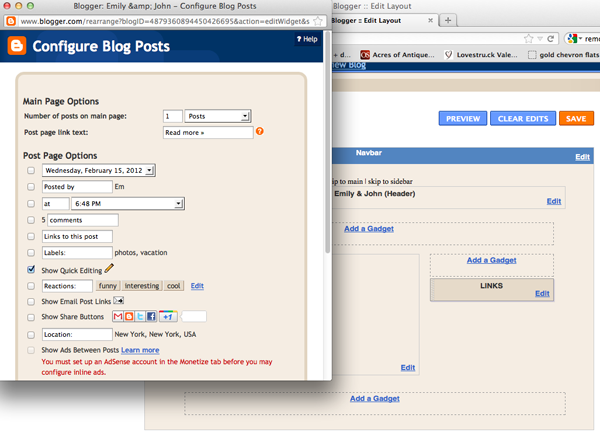Click the Read more link text field
600x436 pixels.
[x=208, y=132]
